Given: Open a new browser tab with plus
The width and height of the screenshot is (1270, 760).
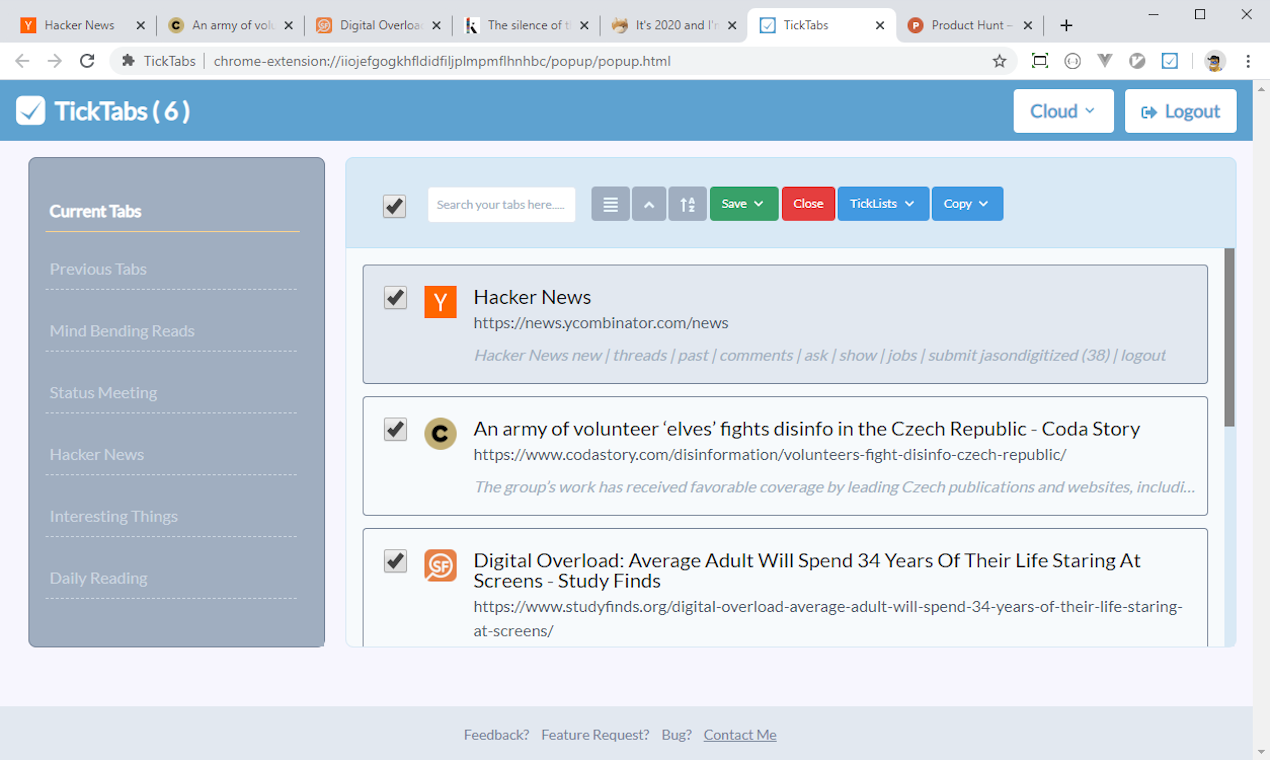Looking at the screenshot, I should tap(1066, 25).
